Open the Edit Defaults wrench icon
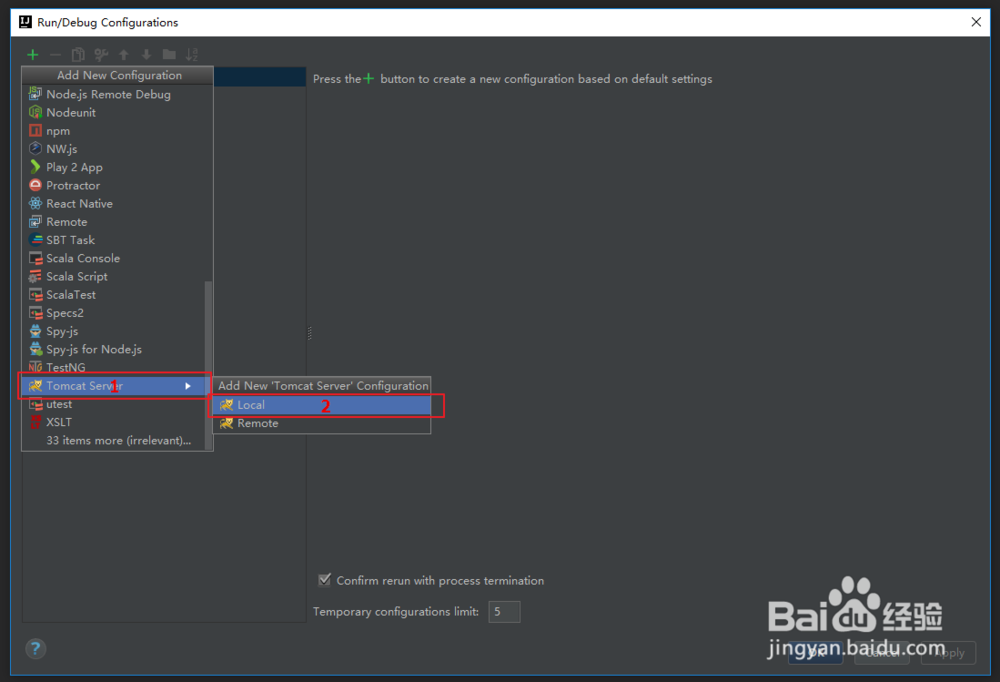Screen dimensions: 1000x682 pyautogui.click(x=101, y=55)
